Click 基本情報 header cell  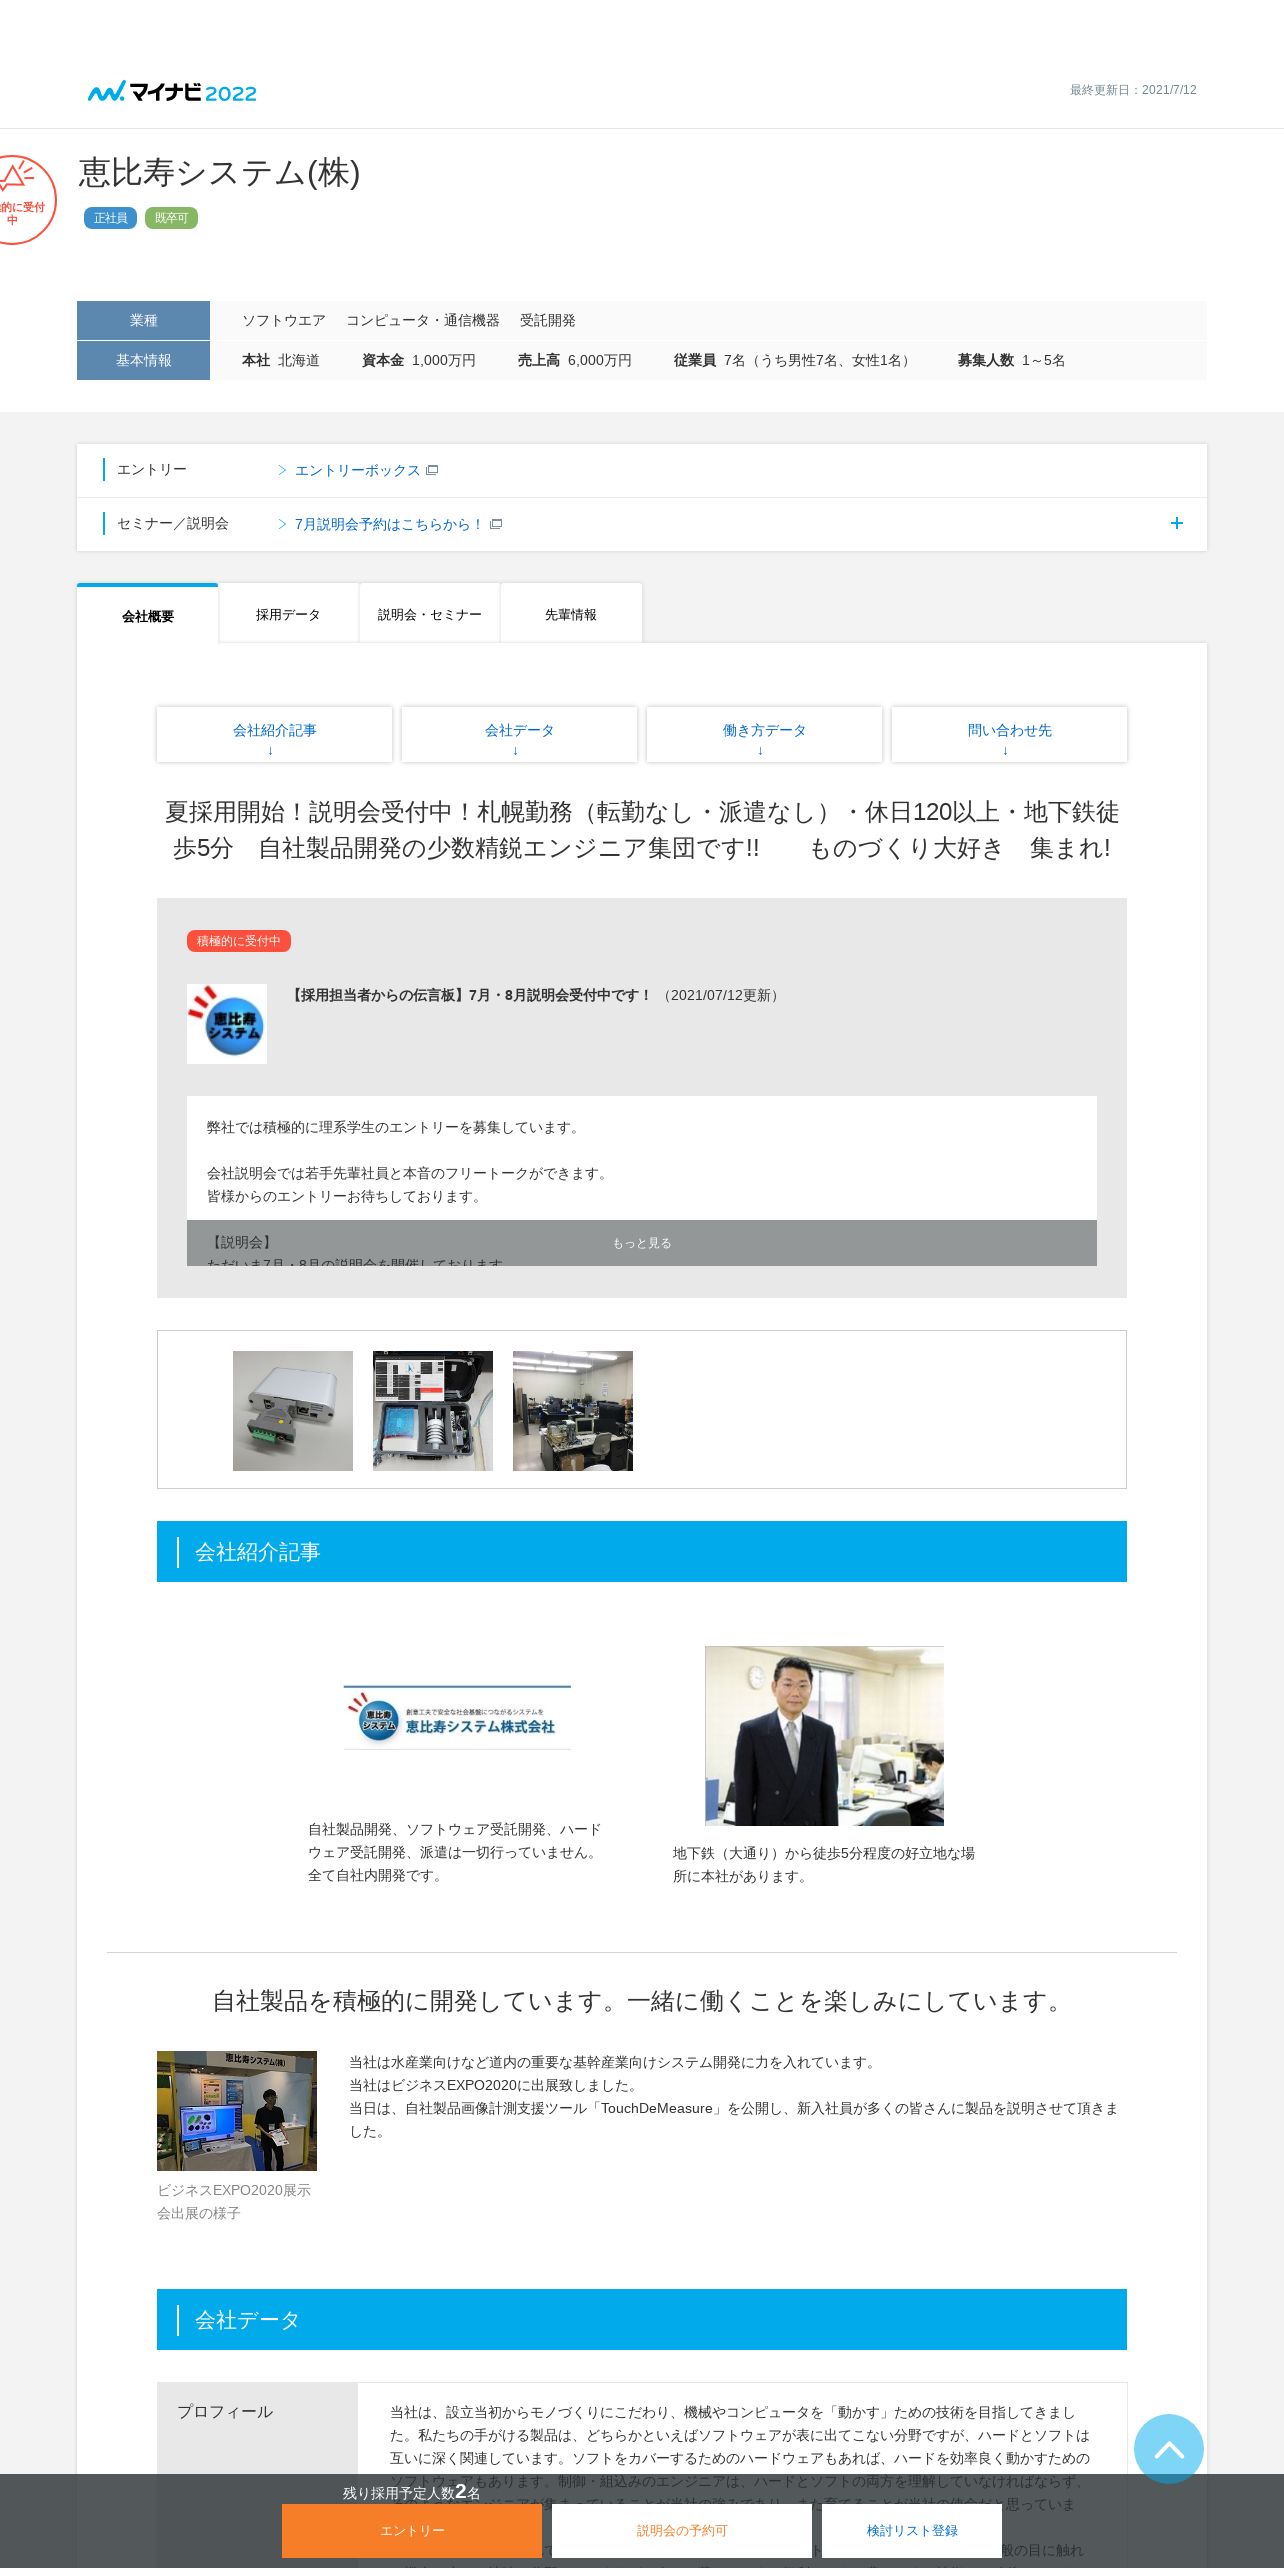[x=143, y=360]
